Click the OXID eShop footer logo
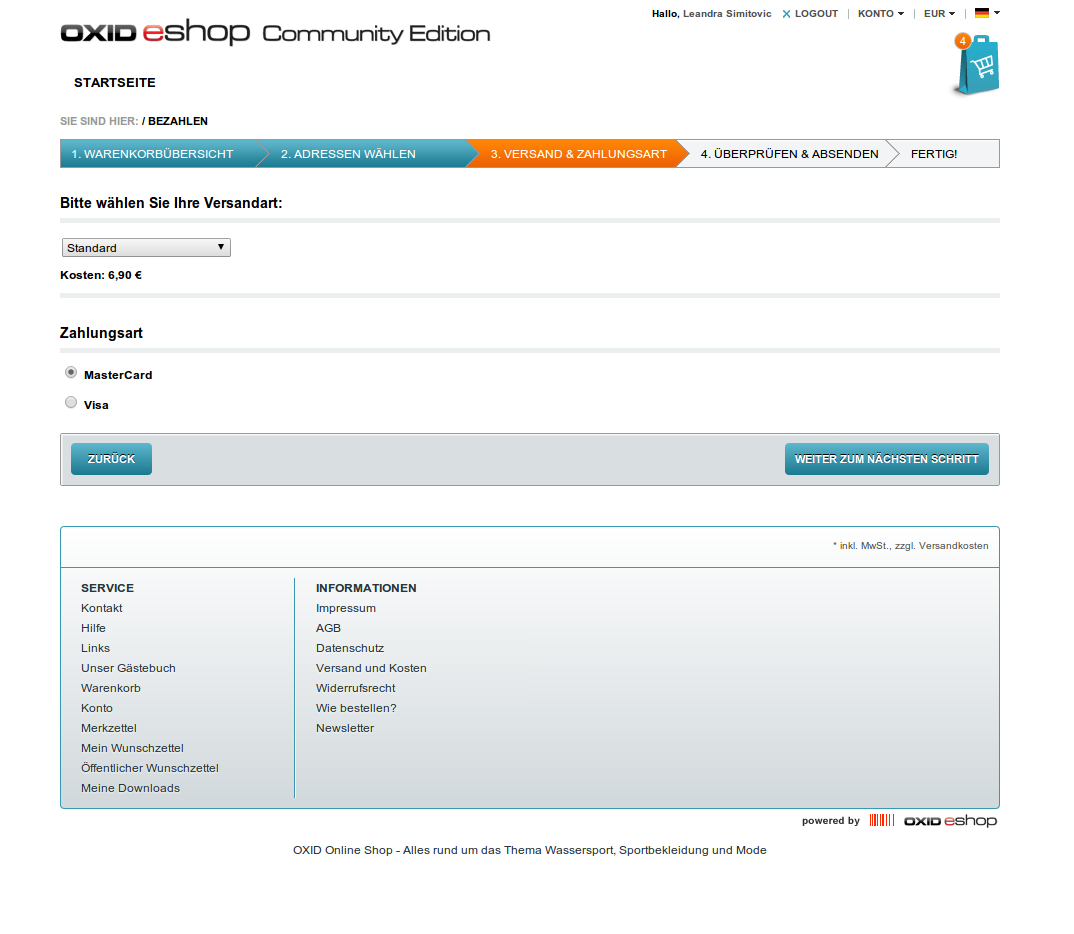1074x934 pixels. pos(950,821)
